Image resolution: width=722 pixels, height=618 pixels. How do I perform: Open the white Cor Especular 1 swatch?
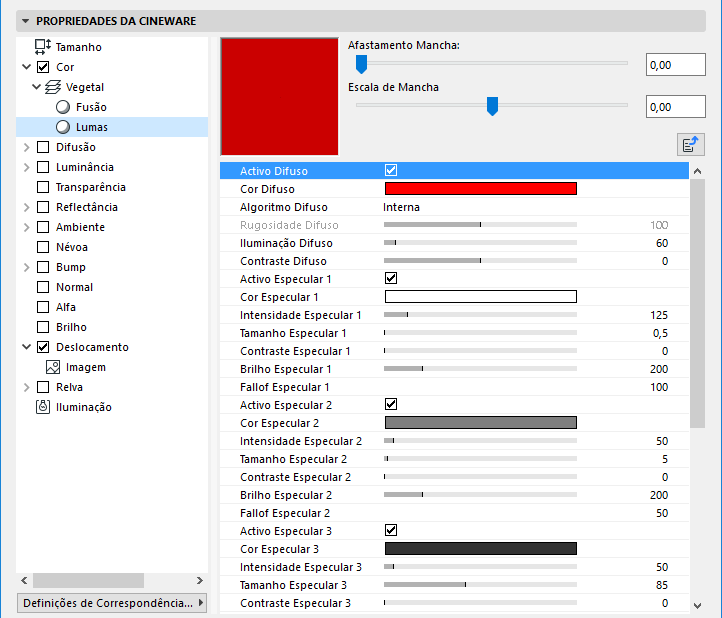click(x=481, y=297)
